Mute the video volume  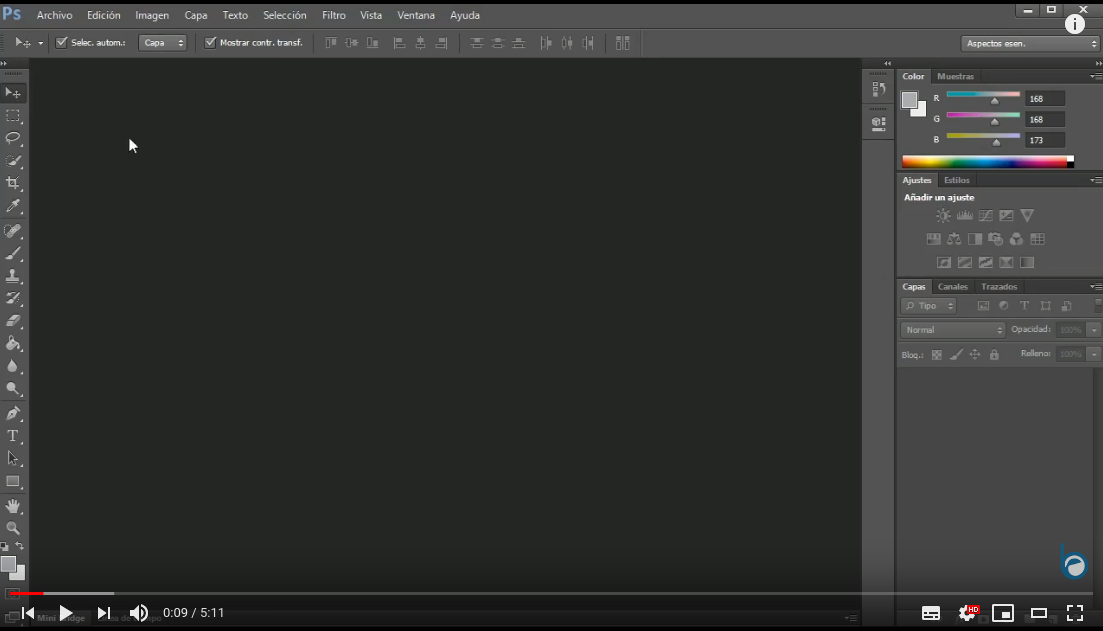point(139,613)
